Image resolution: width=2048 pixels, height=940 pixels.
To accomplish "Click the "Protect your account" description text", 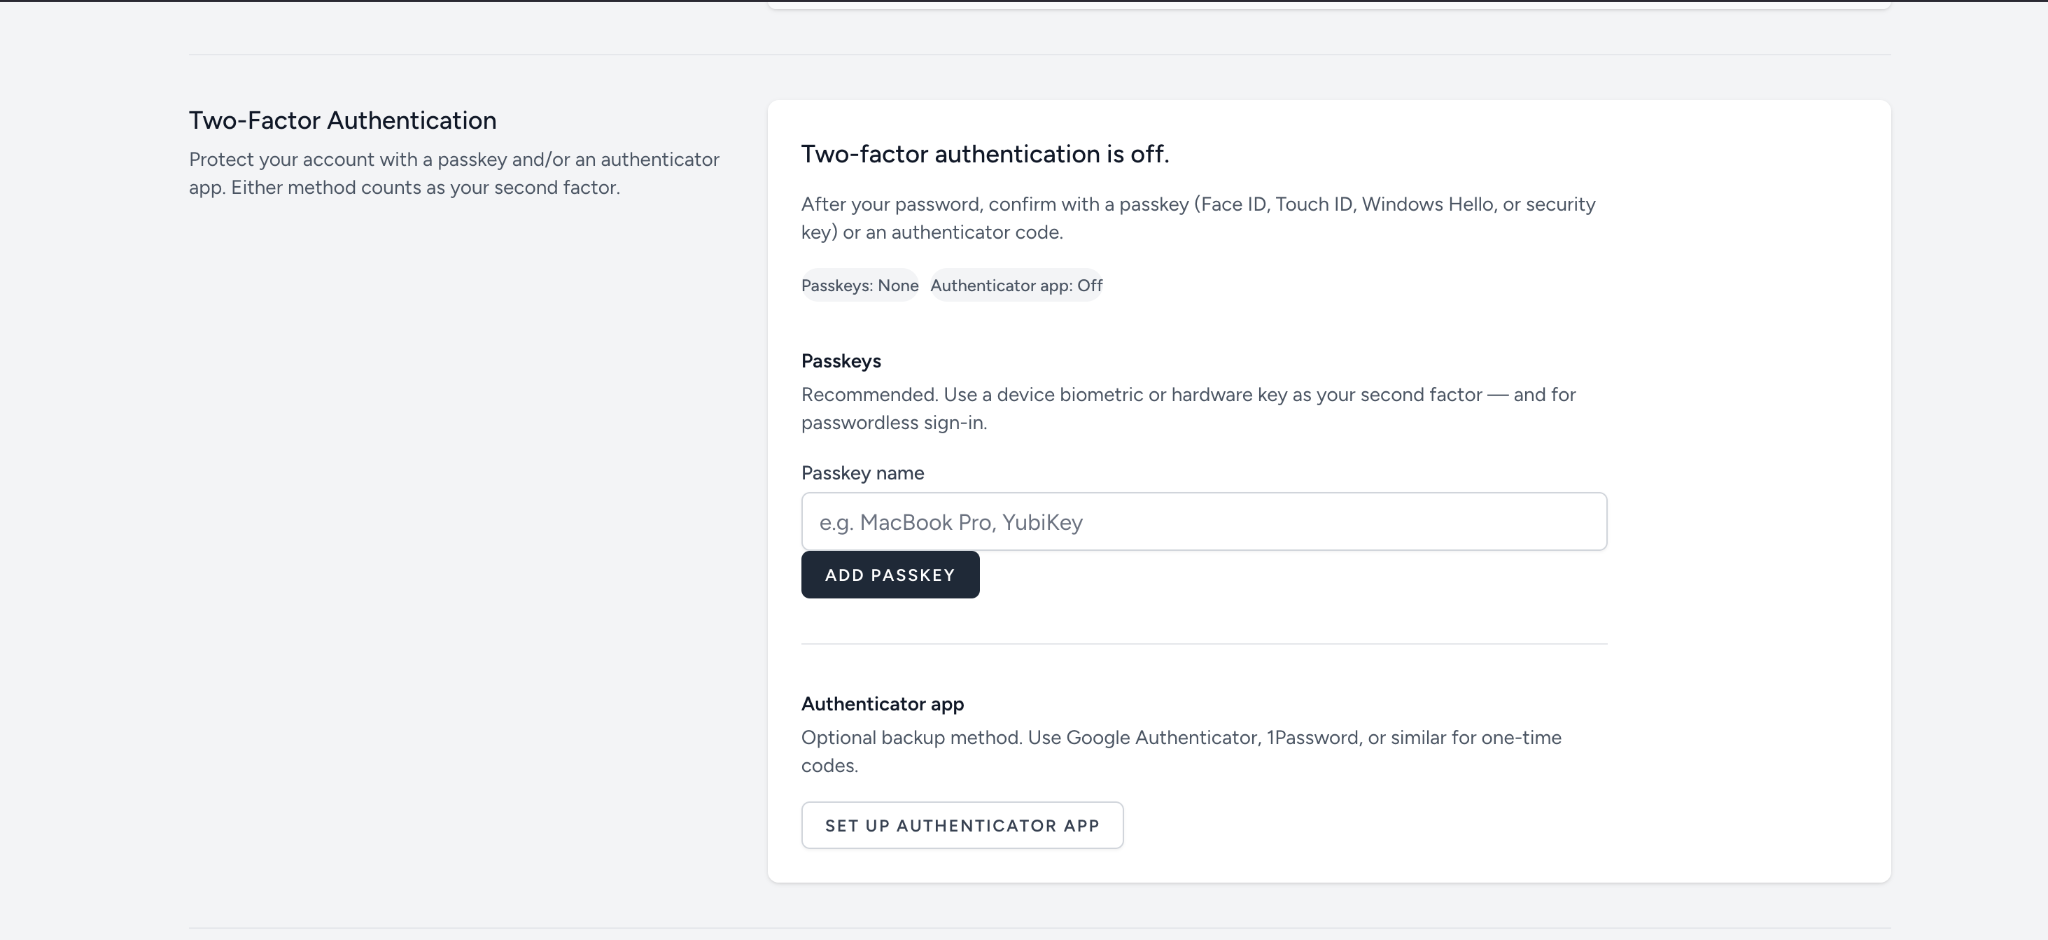I will pyautogui.click(x=454, y=173).
